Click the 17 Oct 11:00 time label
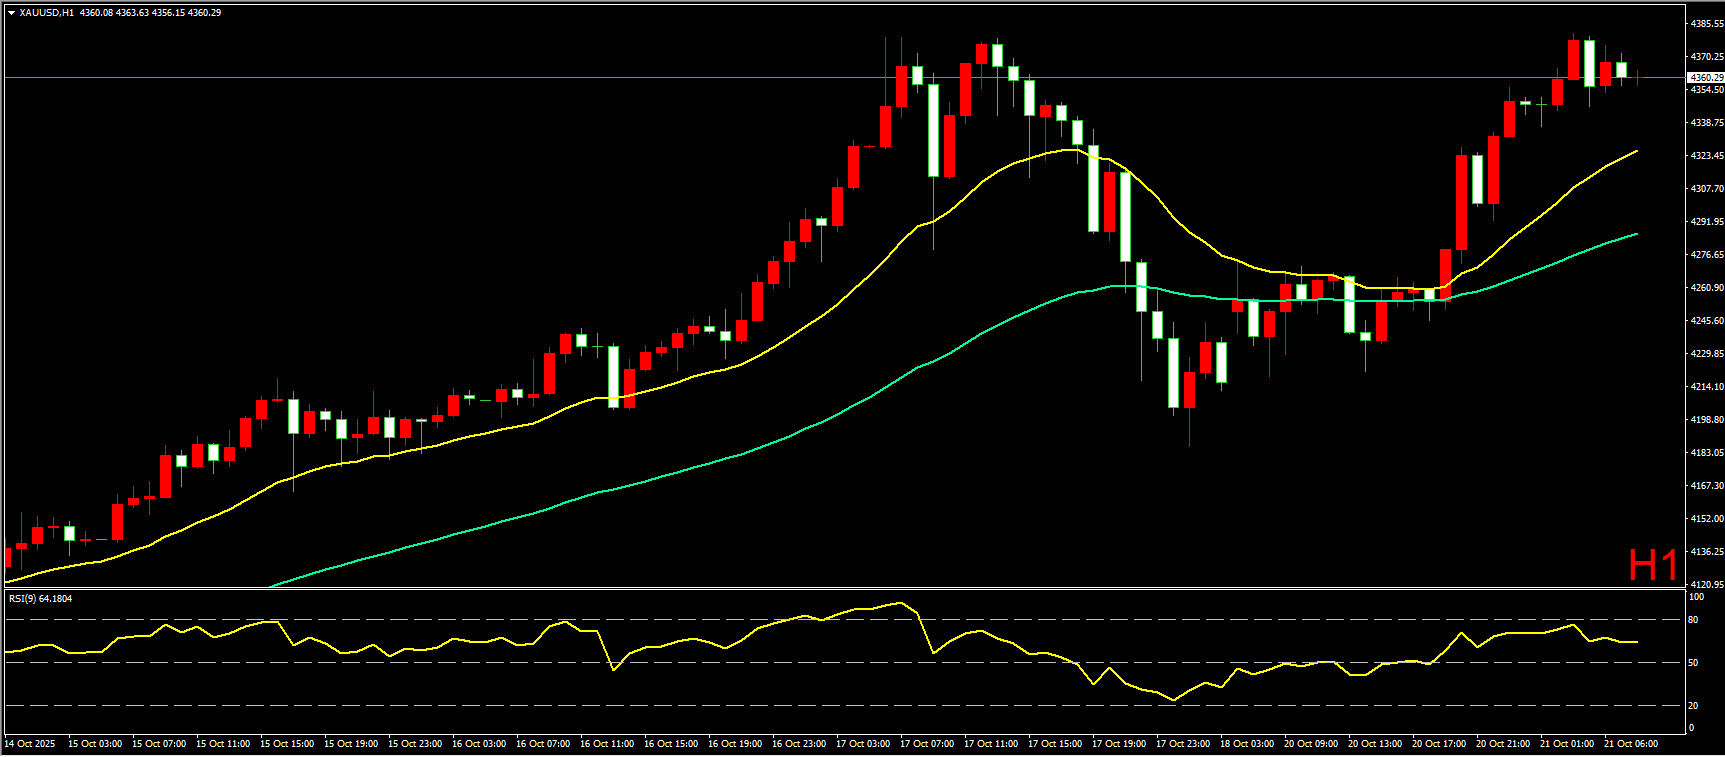The height and width of the screenshot is (757, 1725). (x=991, y=744)
